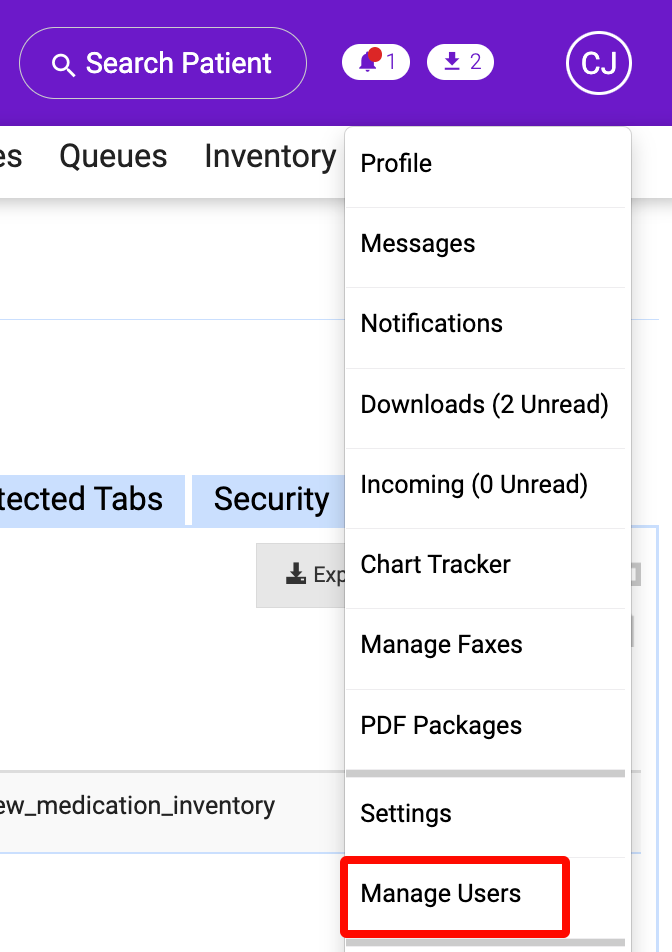This screenshot has height=952, width=672.
Task: Click the notification bell icon
Action: tap(369, 63)
